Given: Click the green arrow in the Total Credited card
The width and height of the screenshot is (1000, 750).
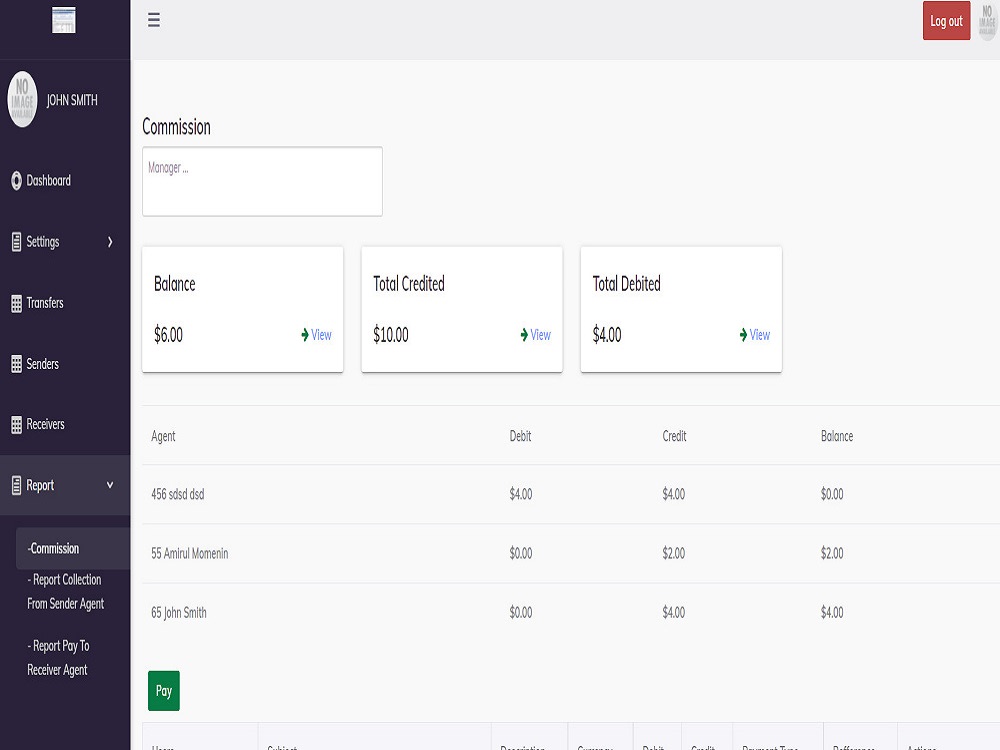Looking at the screenshot, I should point(524,335).
